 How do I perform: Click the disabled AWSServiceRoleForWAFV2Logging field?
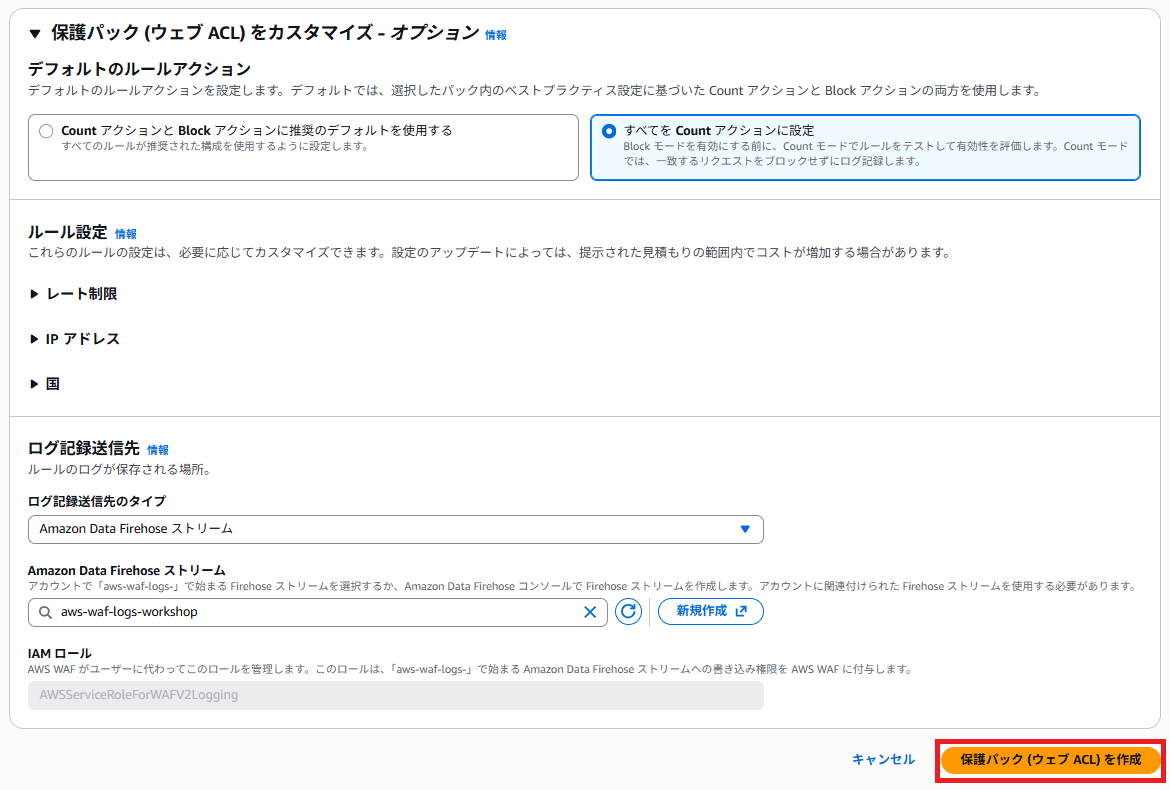[x=395, y=695]
